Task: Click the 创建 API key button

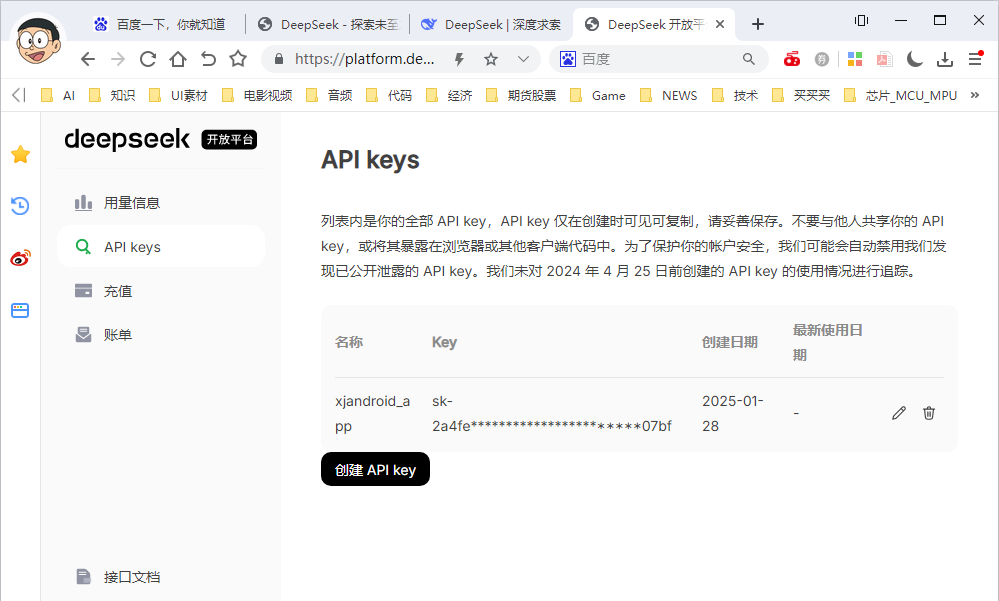Action: 375,470
